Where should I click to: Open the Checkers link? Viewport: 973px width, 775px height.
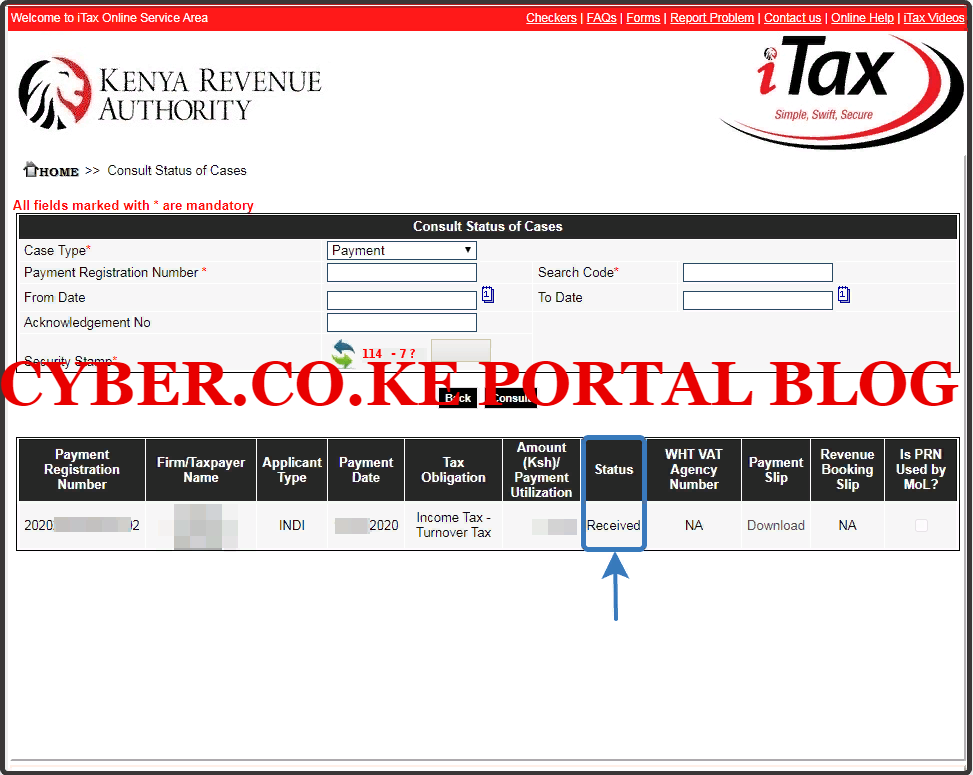(551, 18)
